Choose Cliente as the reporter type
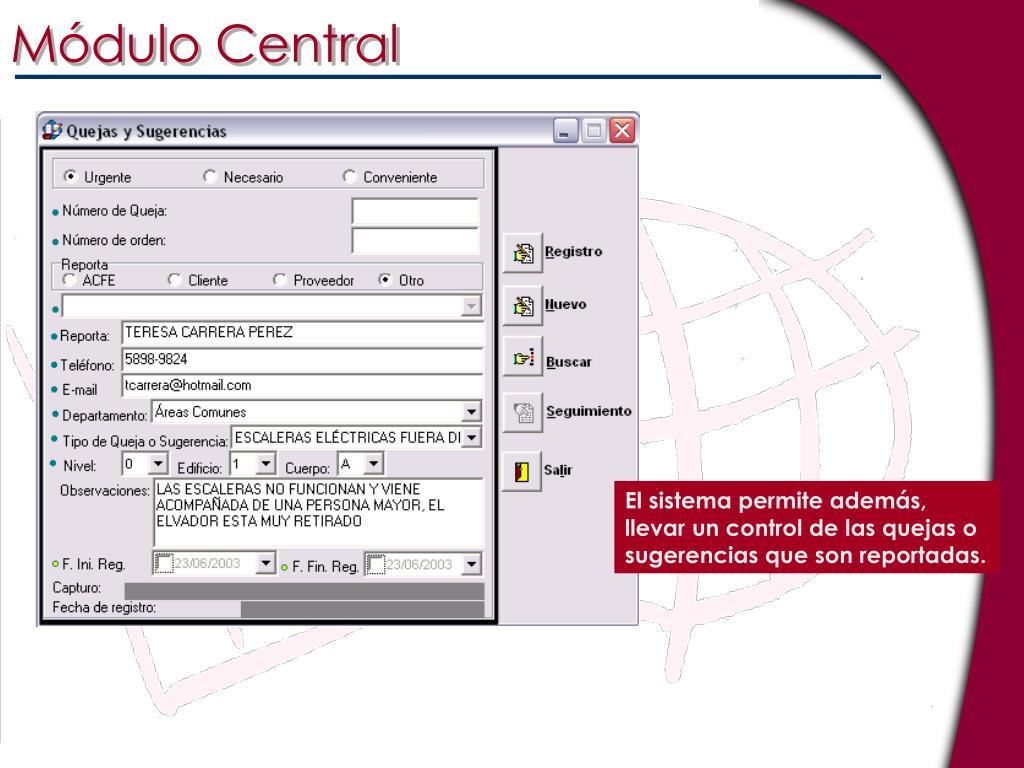Viewport: 1024px width, 768px height. tap(174, 280)
